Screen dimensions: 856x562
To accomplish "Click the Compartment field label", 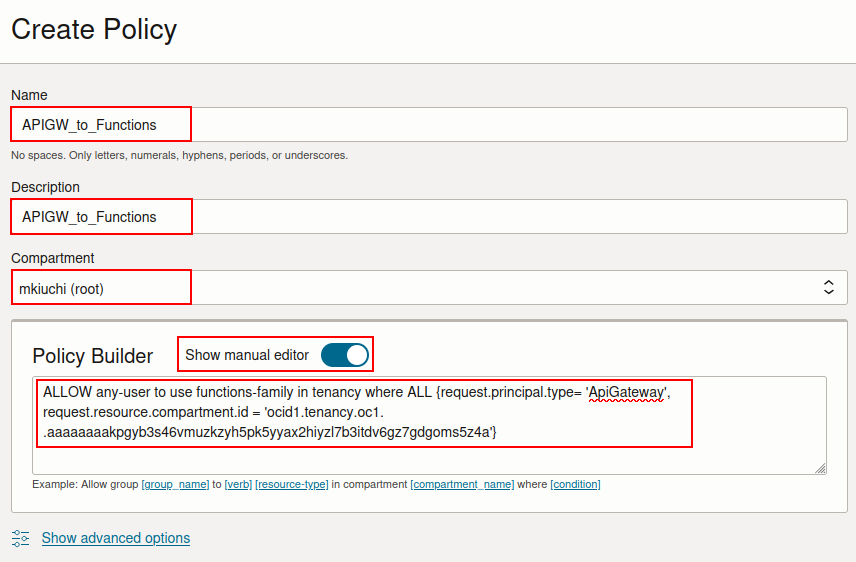I will click(52, 258).
